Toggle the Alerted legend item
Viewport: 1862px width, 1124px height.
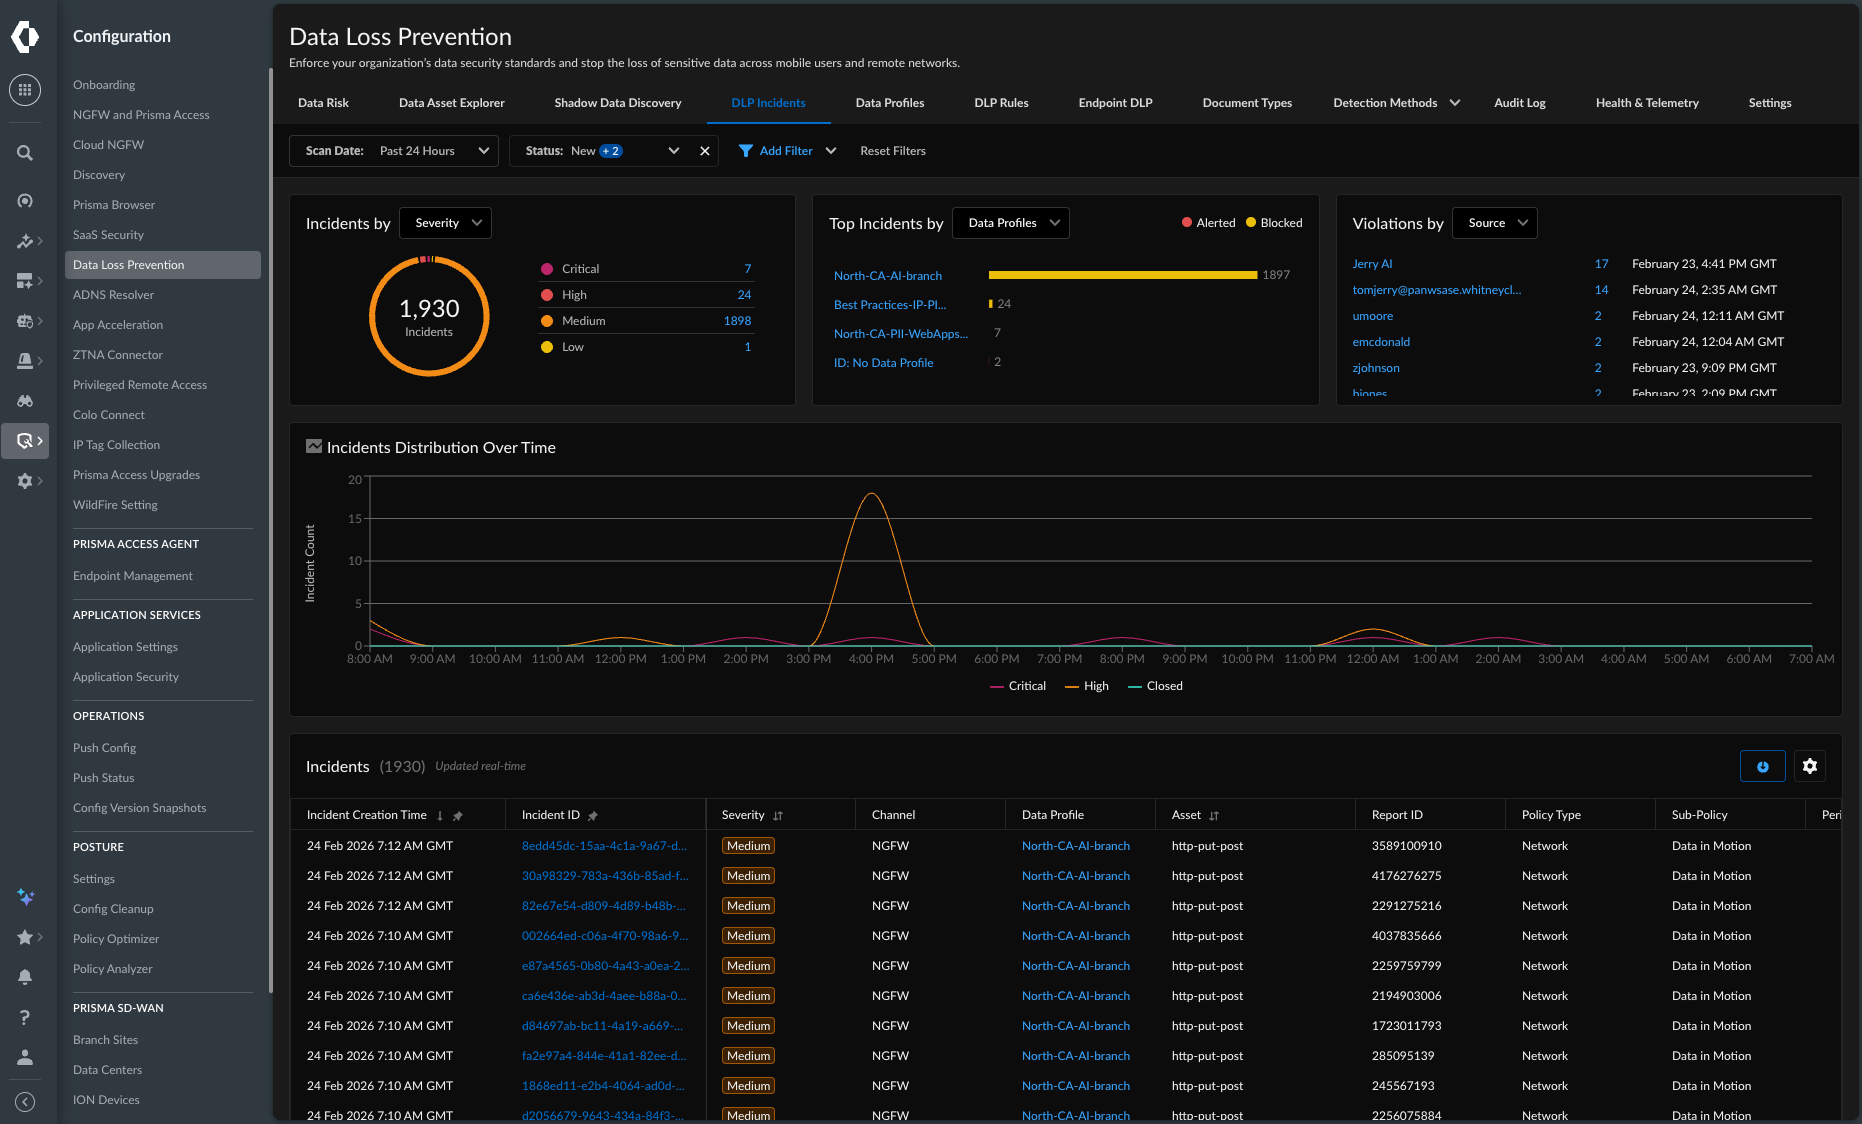point(1208,223)
